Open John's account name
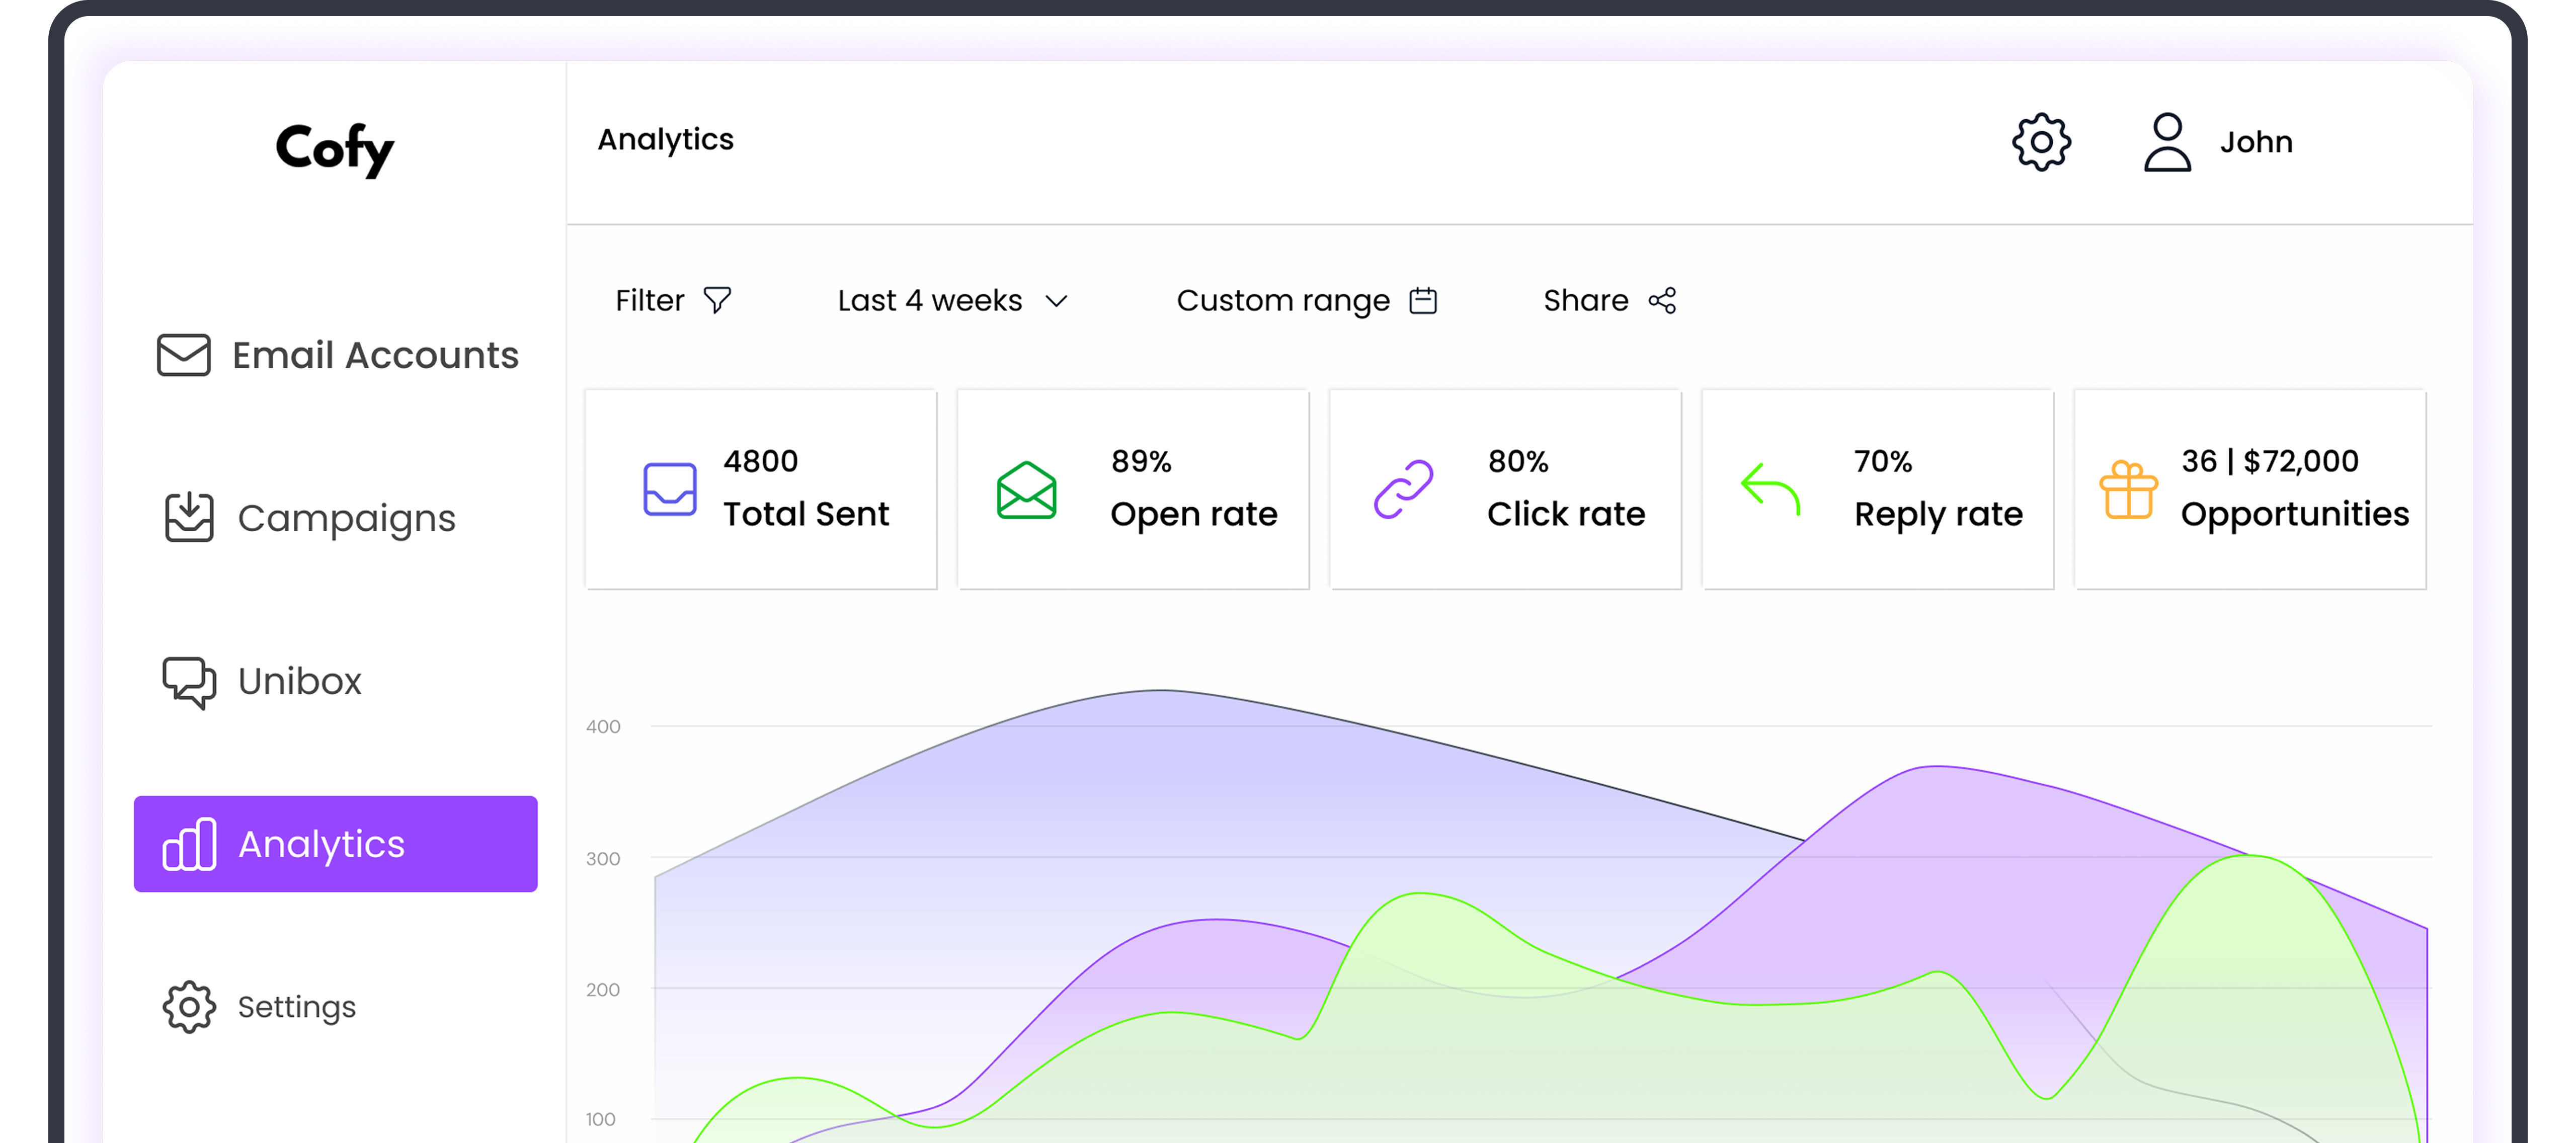This screenshot has height=1143, width=2576. pos(2256,142)
